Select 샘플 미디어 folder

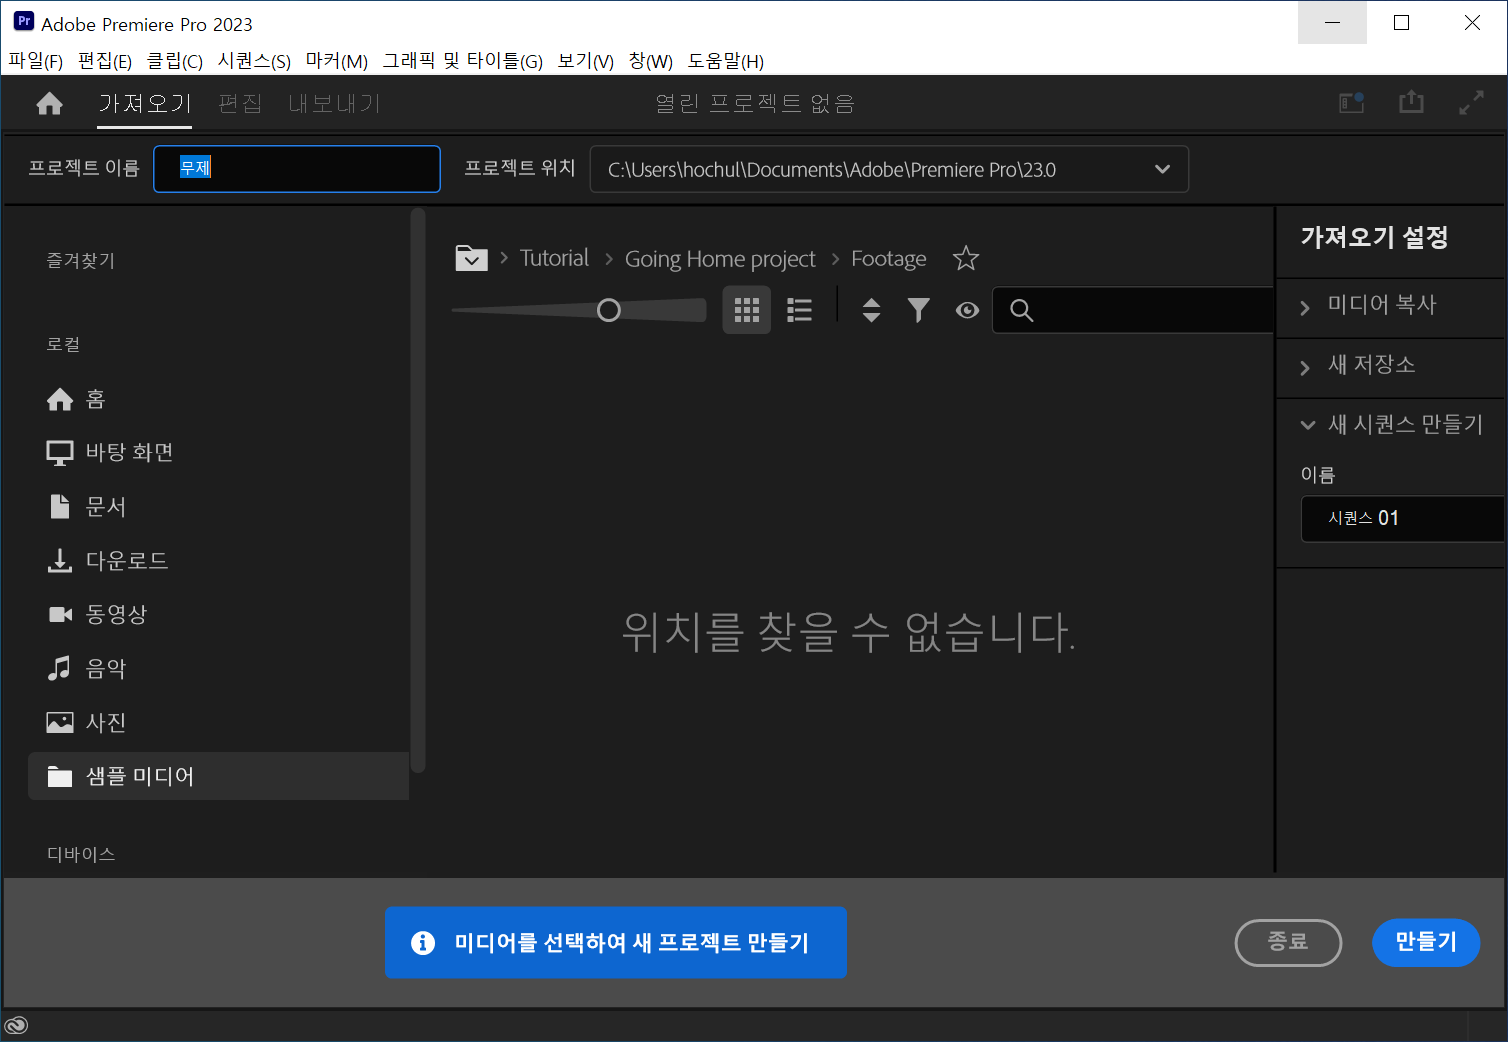pyautogui.click(x=218, y=776)
